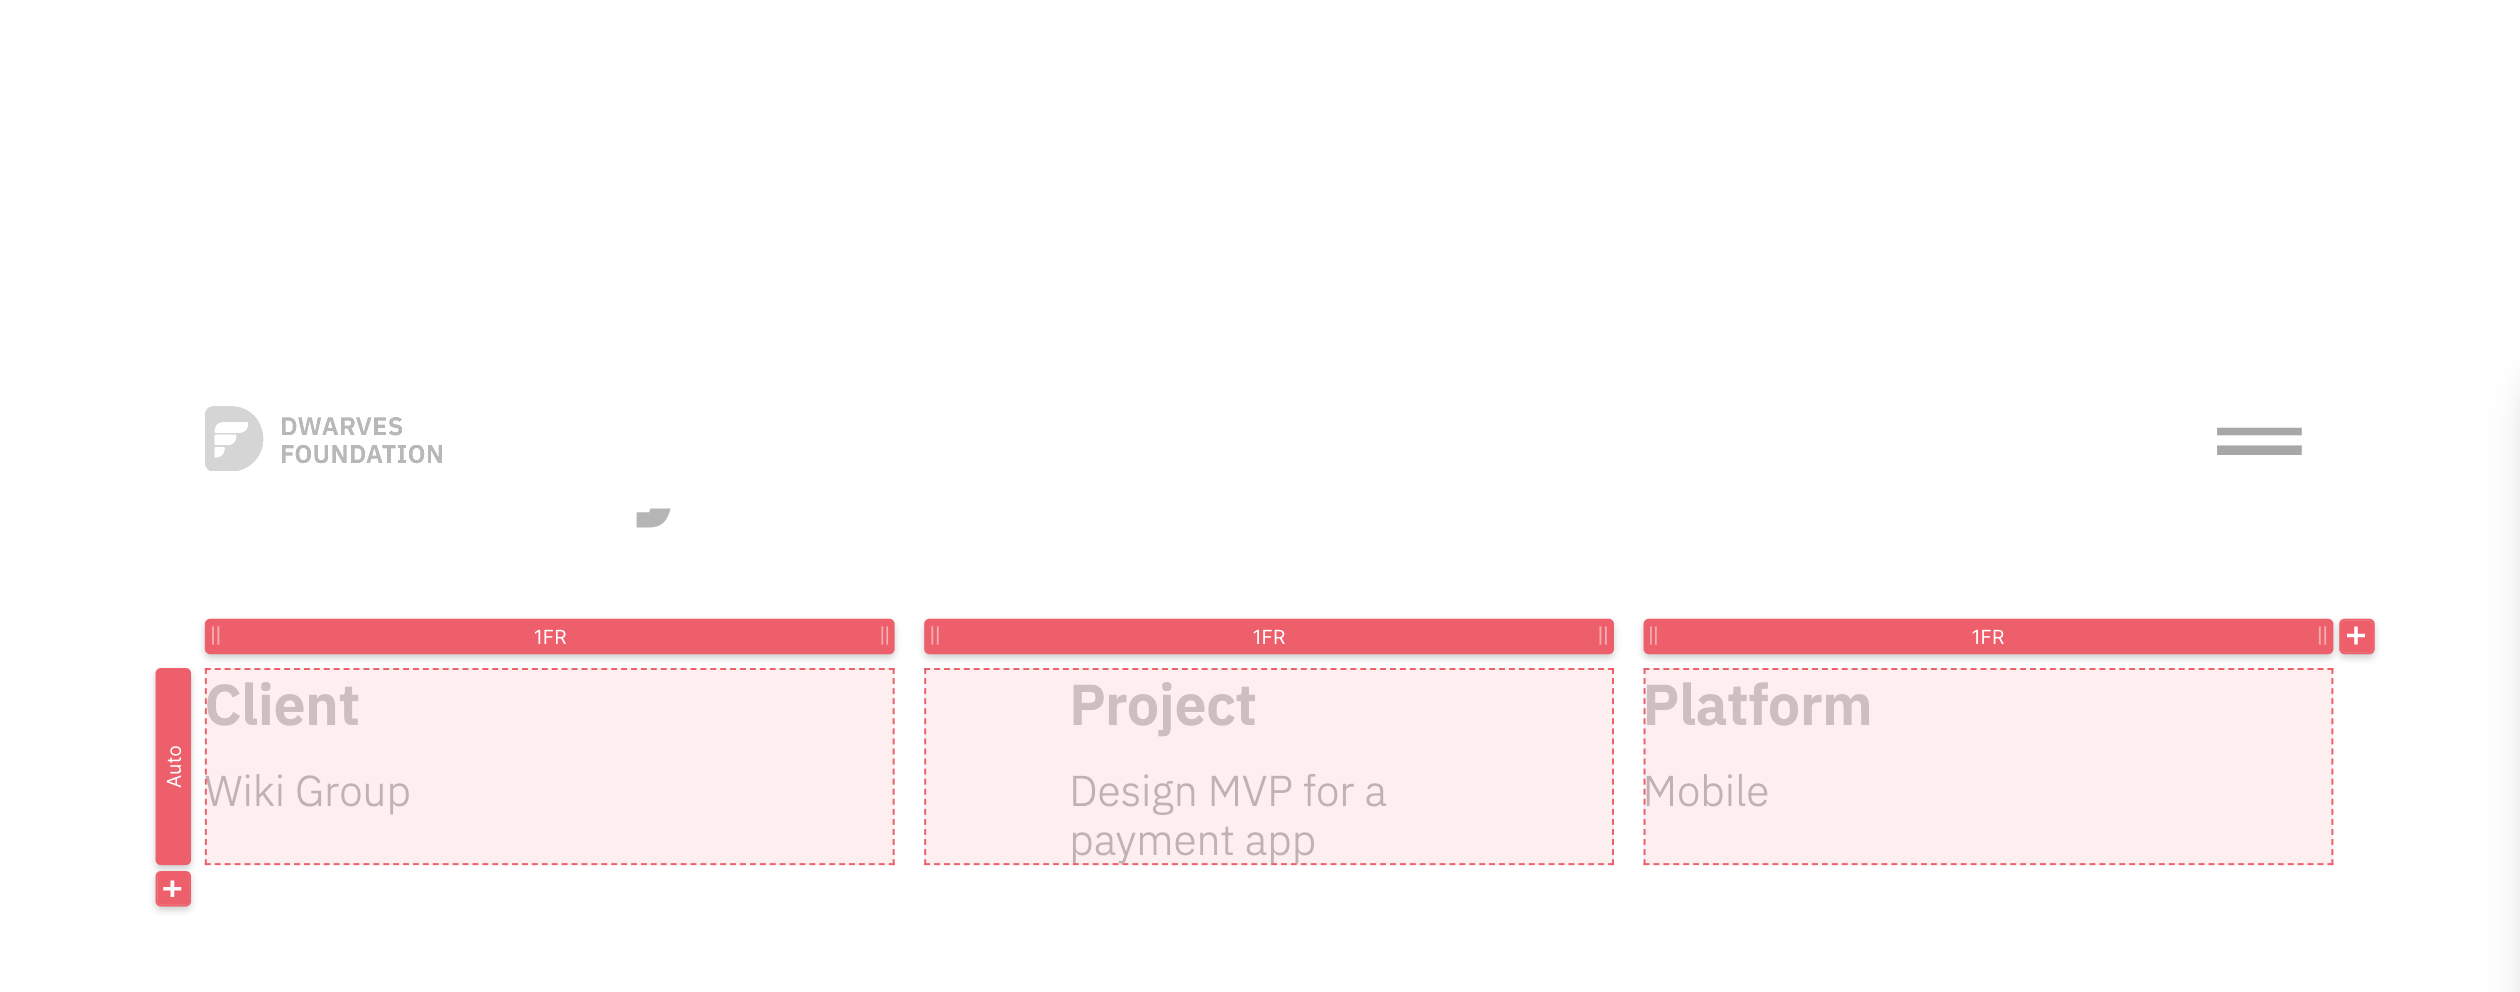Screen dimensions: 2520x992
Task: Grab the left handle of second 1FR column
Action: click(x=935, y=636)
